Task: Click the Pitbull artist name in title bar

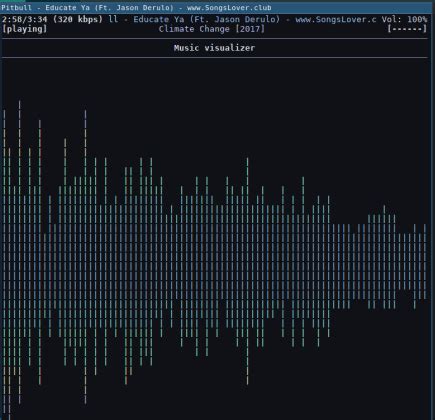Action: click(x=17, y=7)
